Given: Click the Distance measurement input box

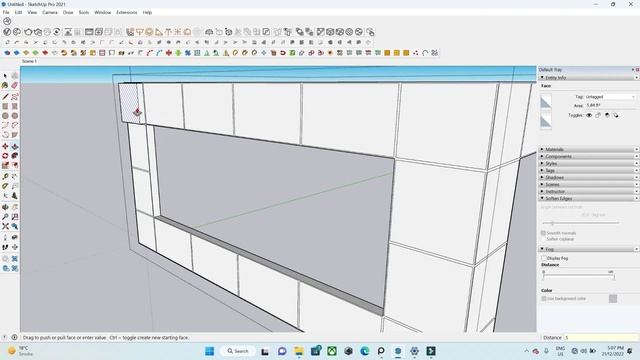Looking at the screenshot, I should pos(601,338).
